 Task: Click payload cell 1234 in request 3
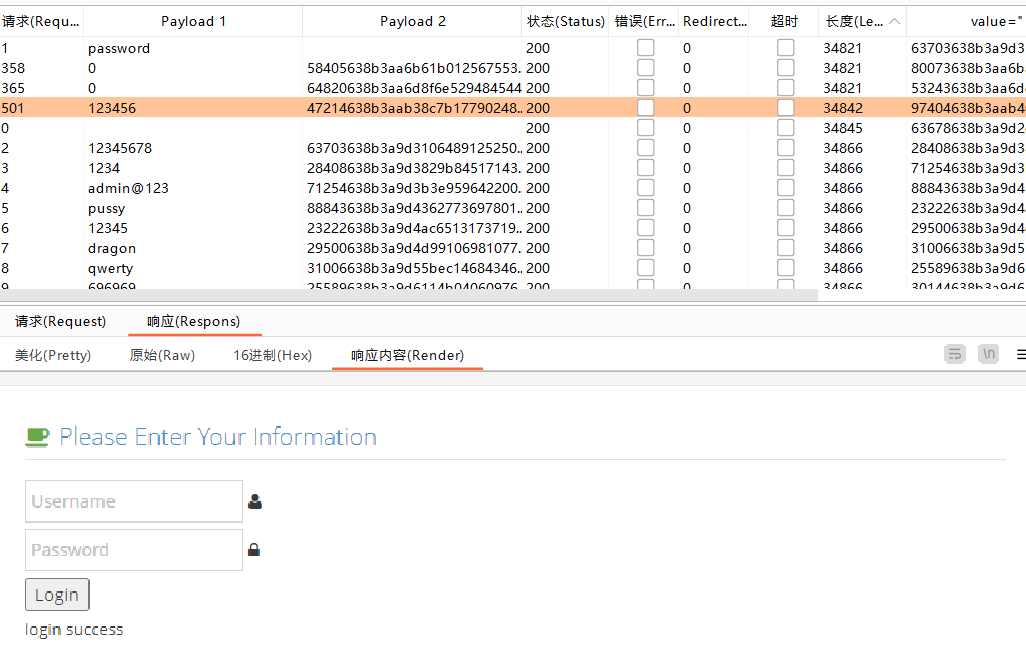(104, 168)
